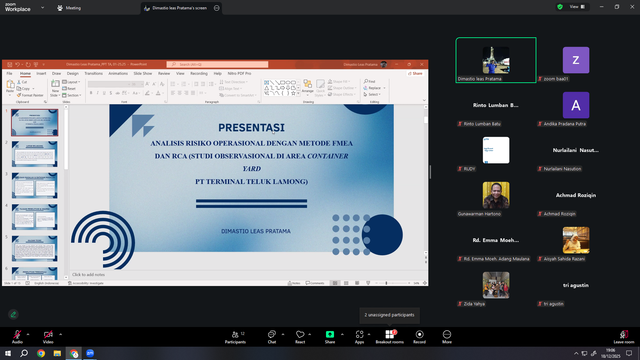This screenshot has height=360, width=640.
Task: Open screen share options circle icon on tab
Action: [x=216, y=8]
